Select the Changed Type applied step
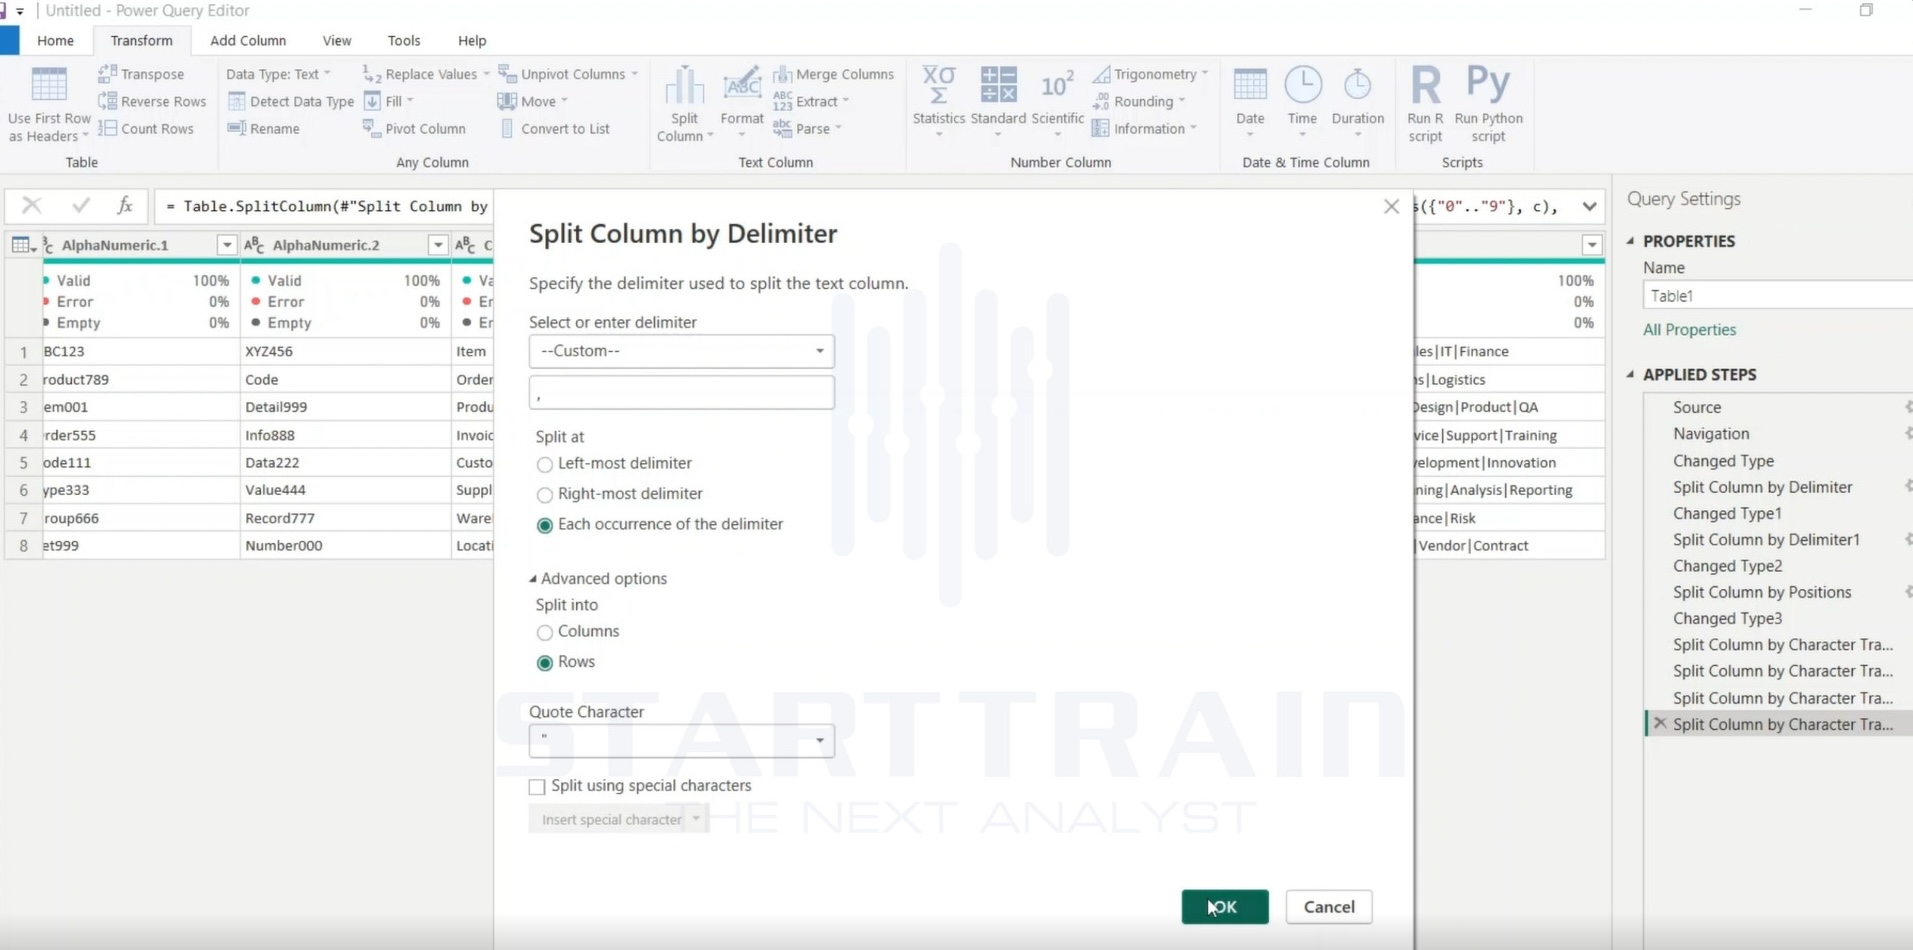 coord(1723,461)
